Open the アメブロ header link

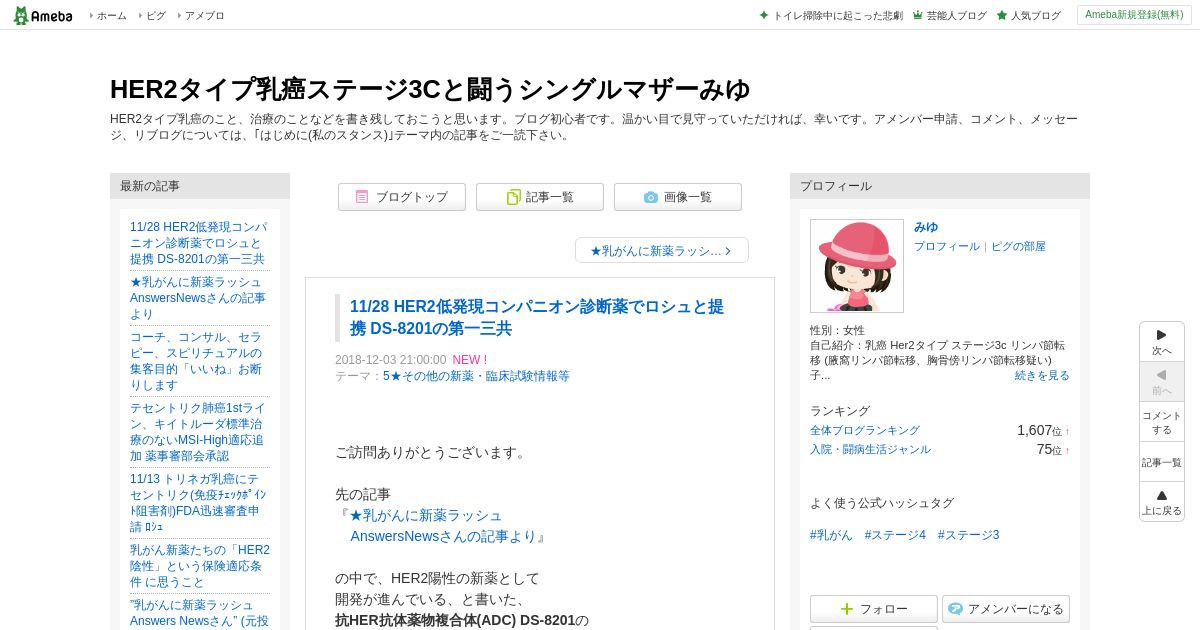pyautogui.click(x=205, y=16)
